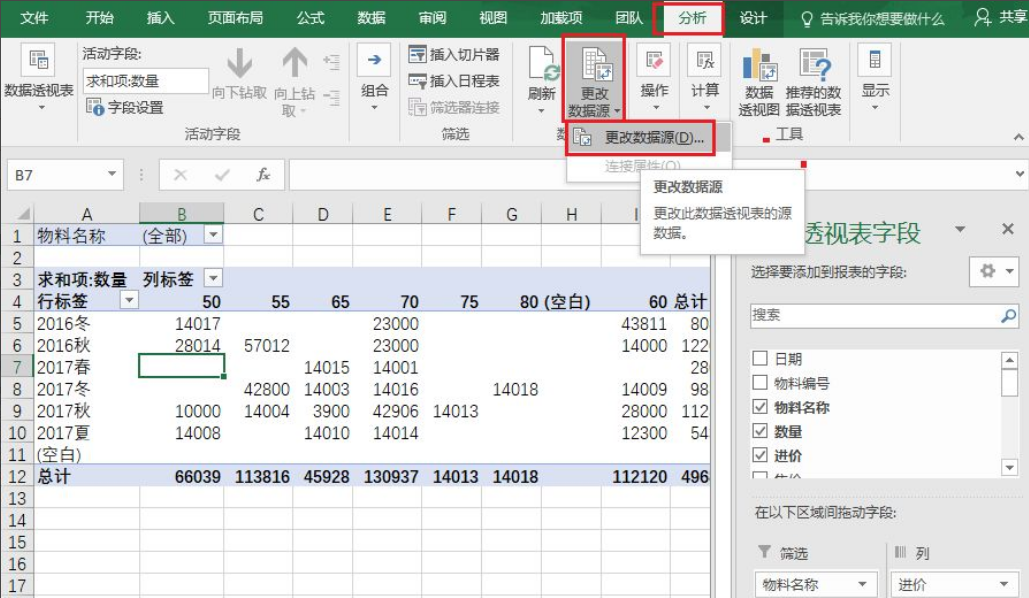
Task: Select 更改数据源(D)... menu item
Action: tap(641, 138)
